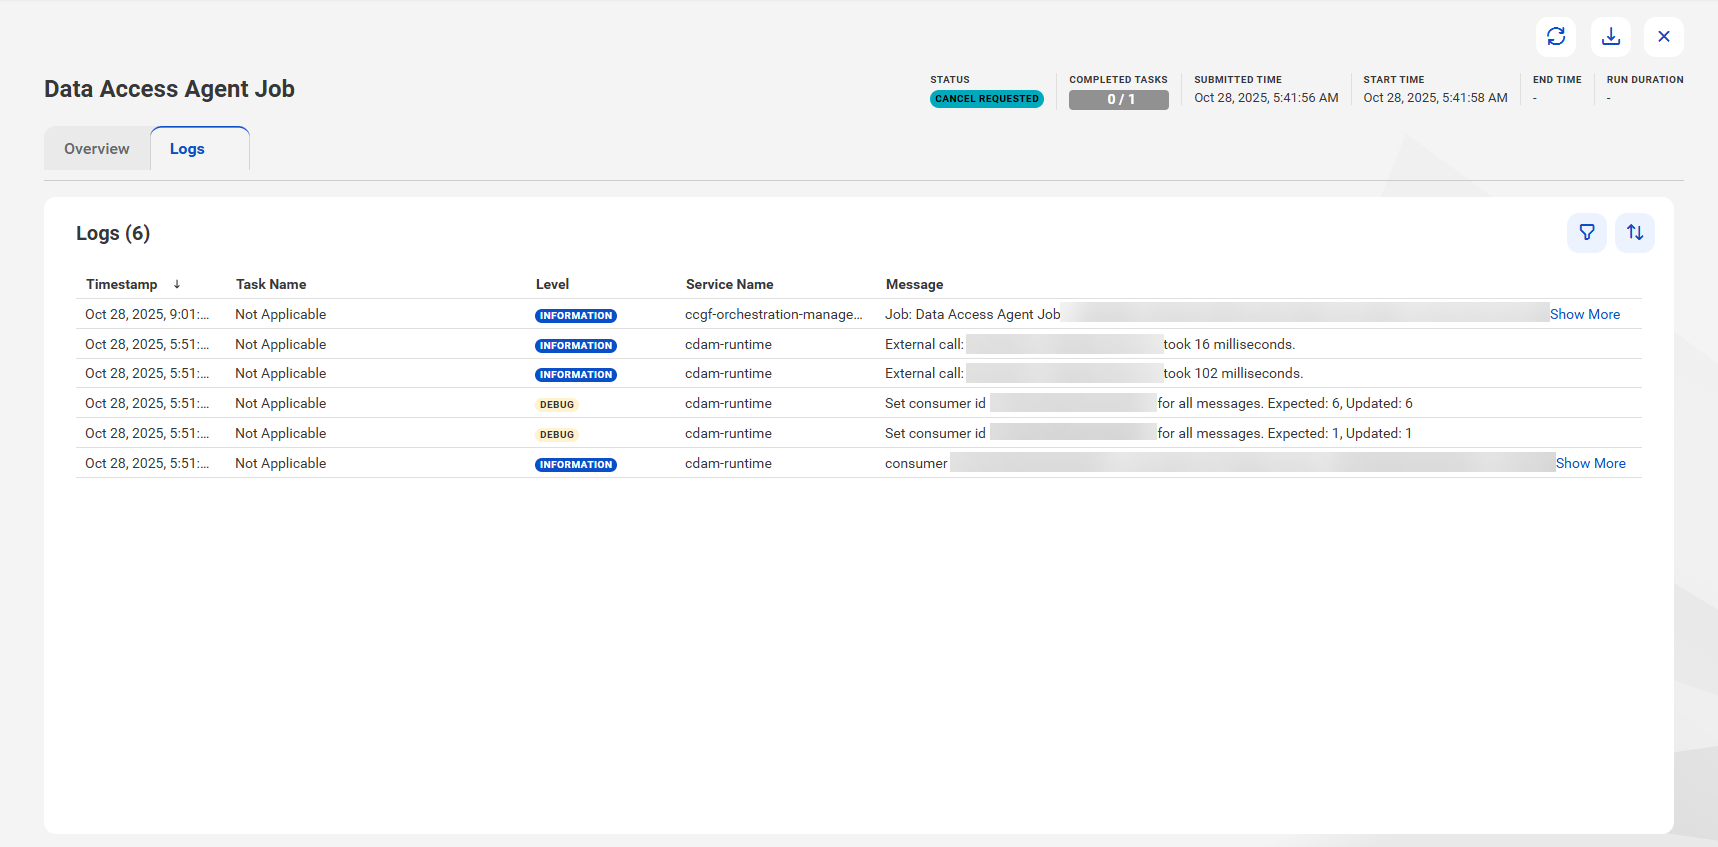Click INFORMATION badge in the ccgf-orchestration row
This screenshot has height=847, width=1718.
pos(576,316)
